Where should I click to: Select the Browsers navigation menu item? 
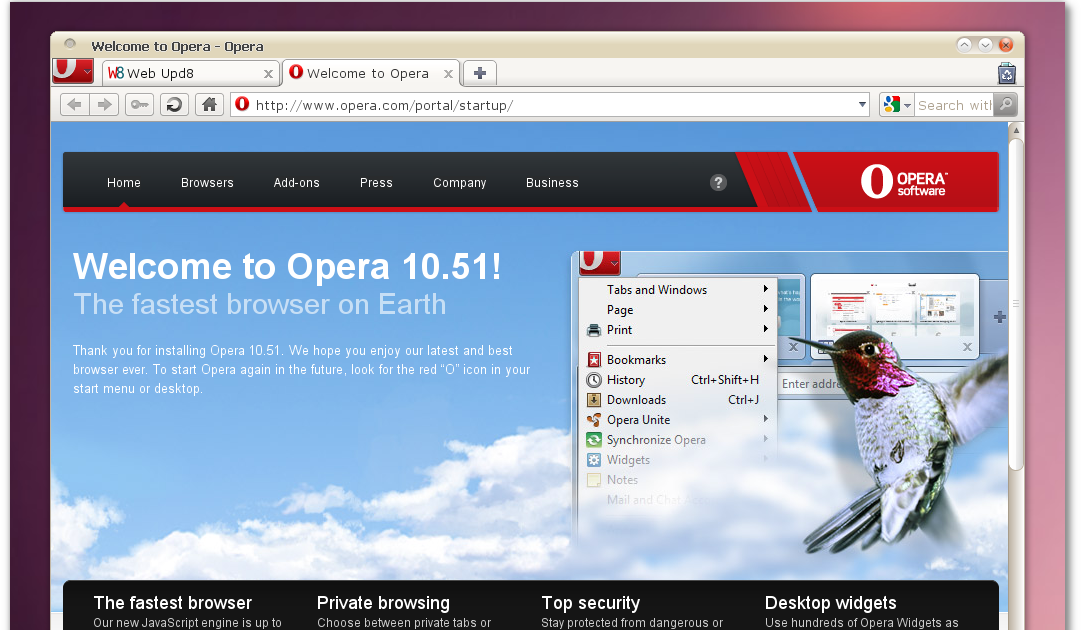coord(207,182)
